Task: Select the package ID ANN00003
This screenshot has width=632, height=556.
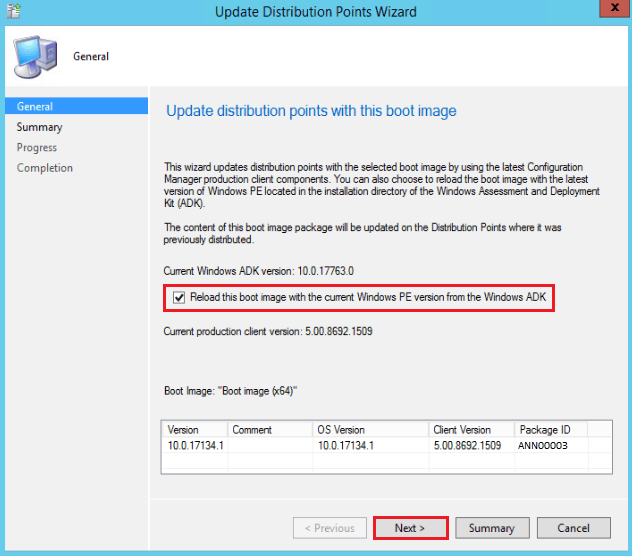Action: coord(543,446)
